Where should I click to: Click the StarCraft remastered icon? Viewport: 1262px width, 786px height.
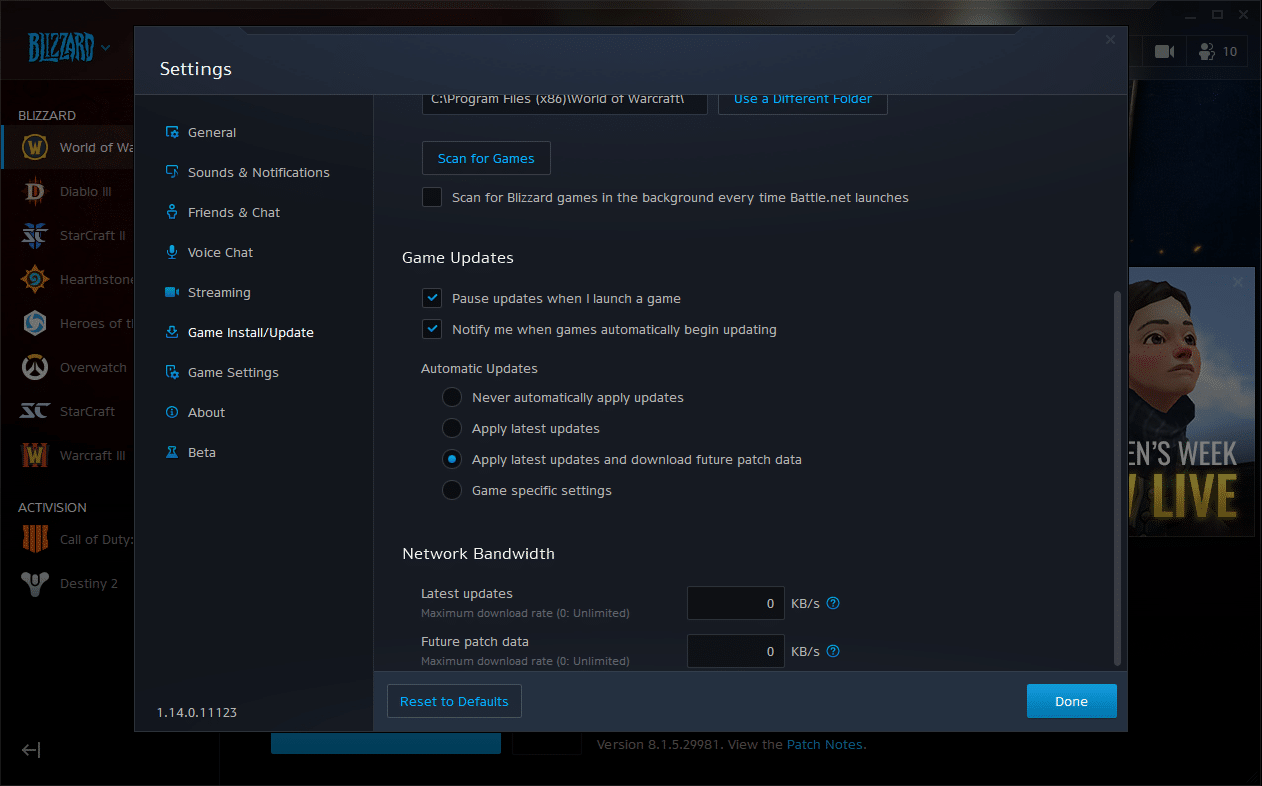point(35,411)
